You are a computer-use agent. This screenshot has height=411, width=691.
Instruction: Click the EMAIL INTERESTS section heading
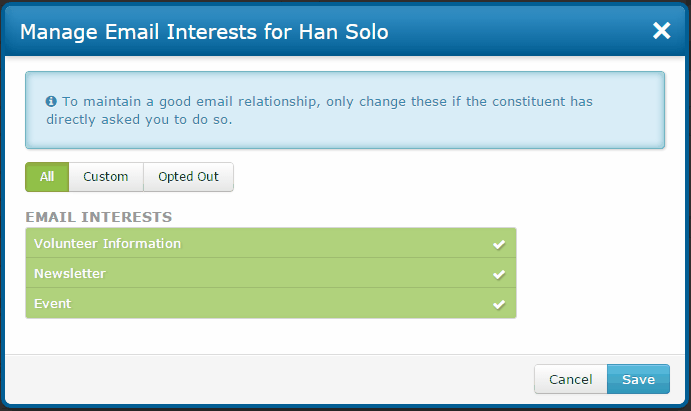coord(99,217)
